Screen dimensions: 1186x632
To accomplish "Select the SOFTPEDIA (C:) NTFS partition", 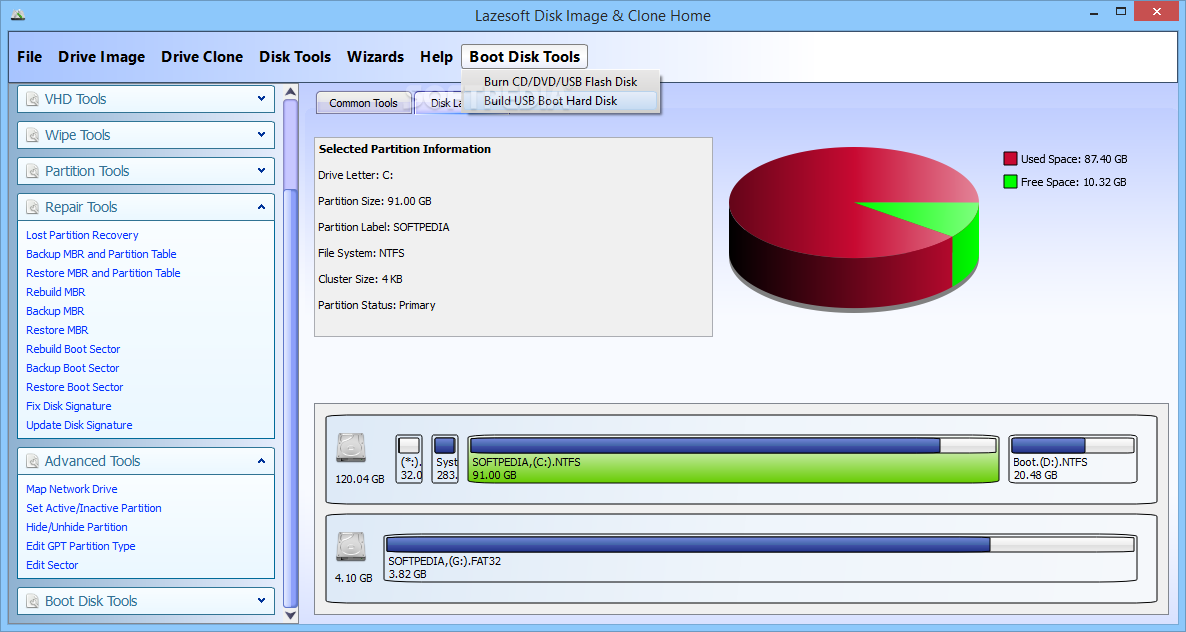I will tap(733, 459).
